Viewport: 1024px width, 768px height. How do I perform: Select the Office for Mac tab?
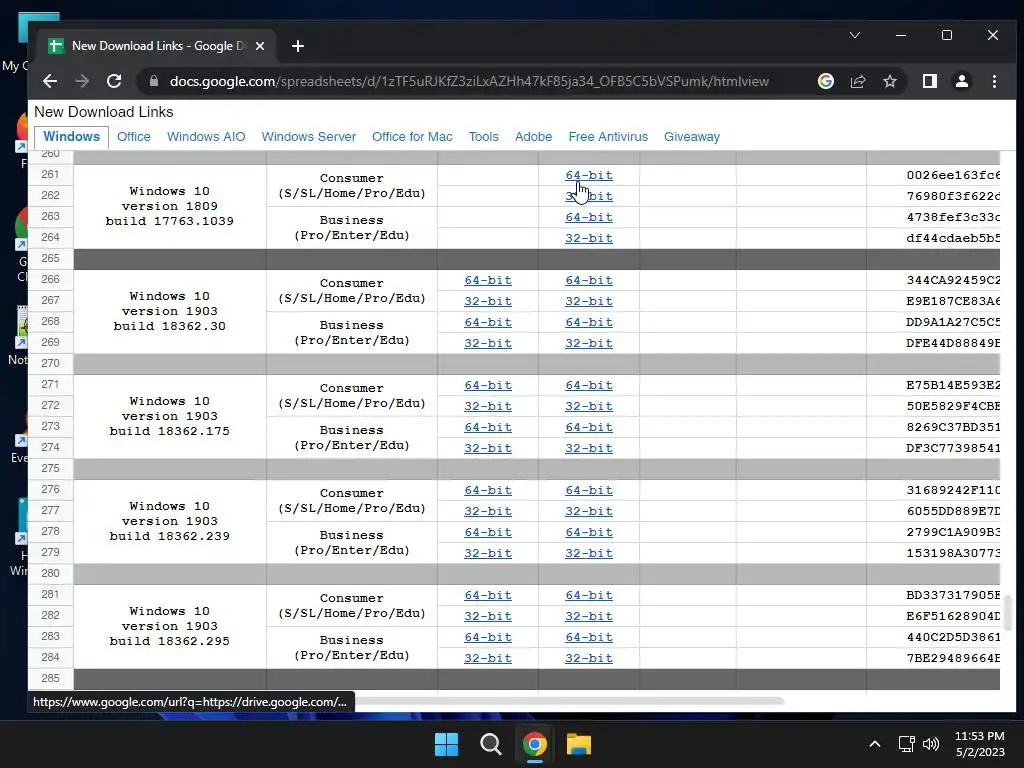pos(412,136)
